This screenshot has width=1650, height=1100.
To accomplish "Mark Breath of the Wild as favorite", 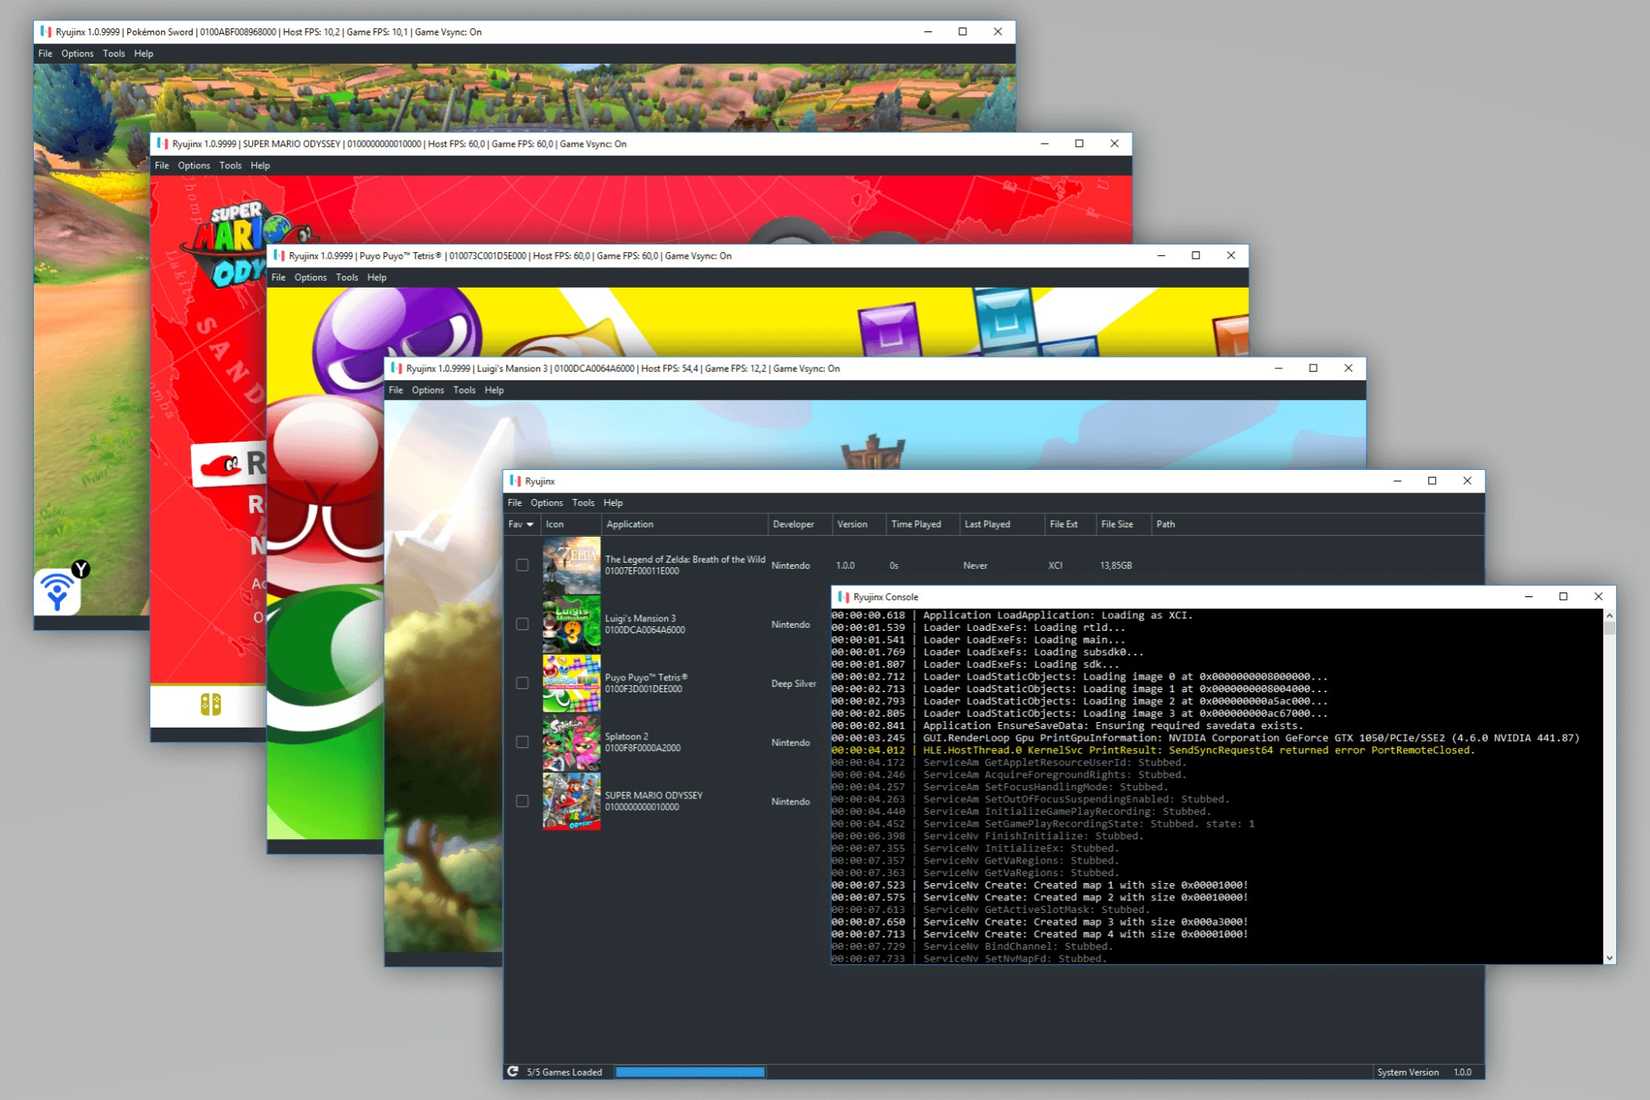I will click(x=521, y=564).
